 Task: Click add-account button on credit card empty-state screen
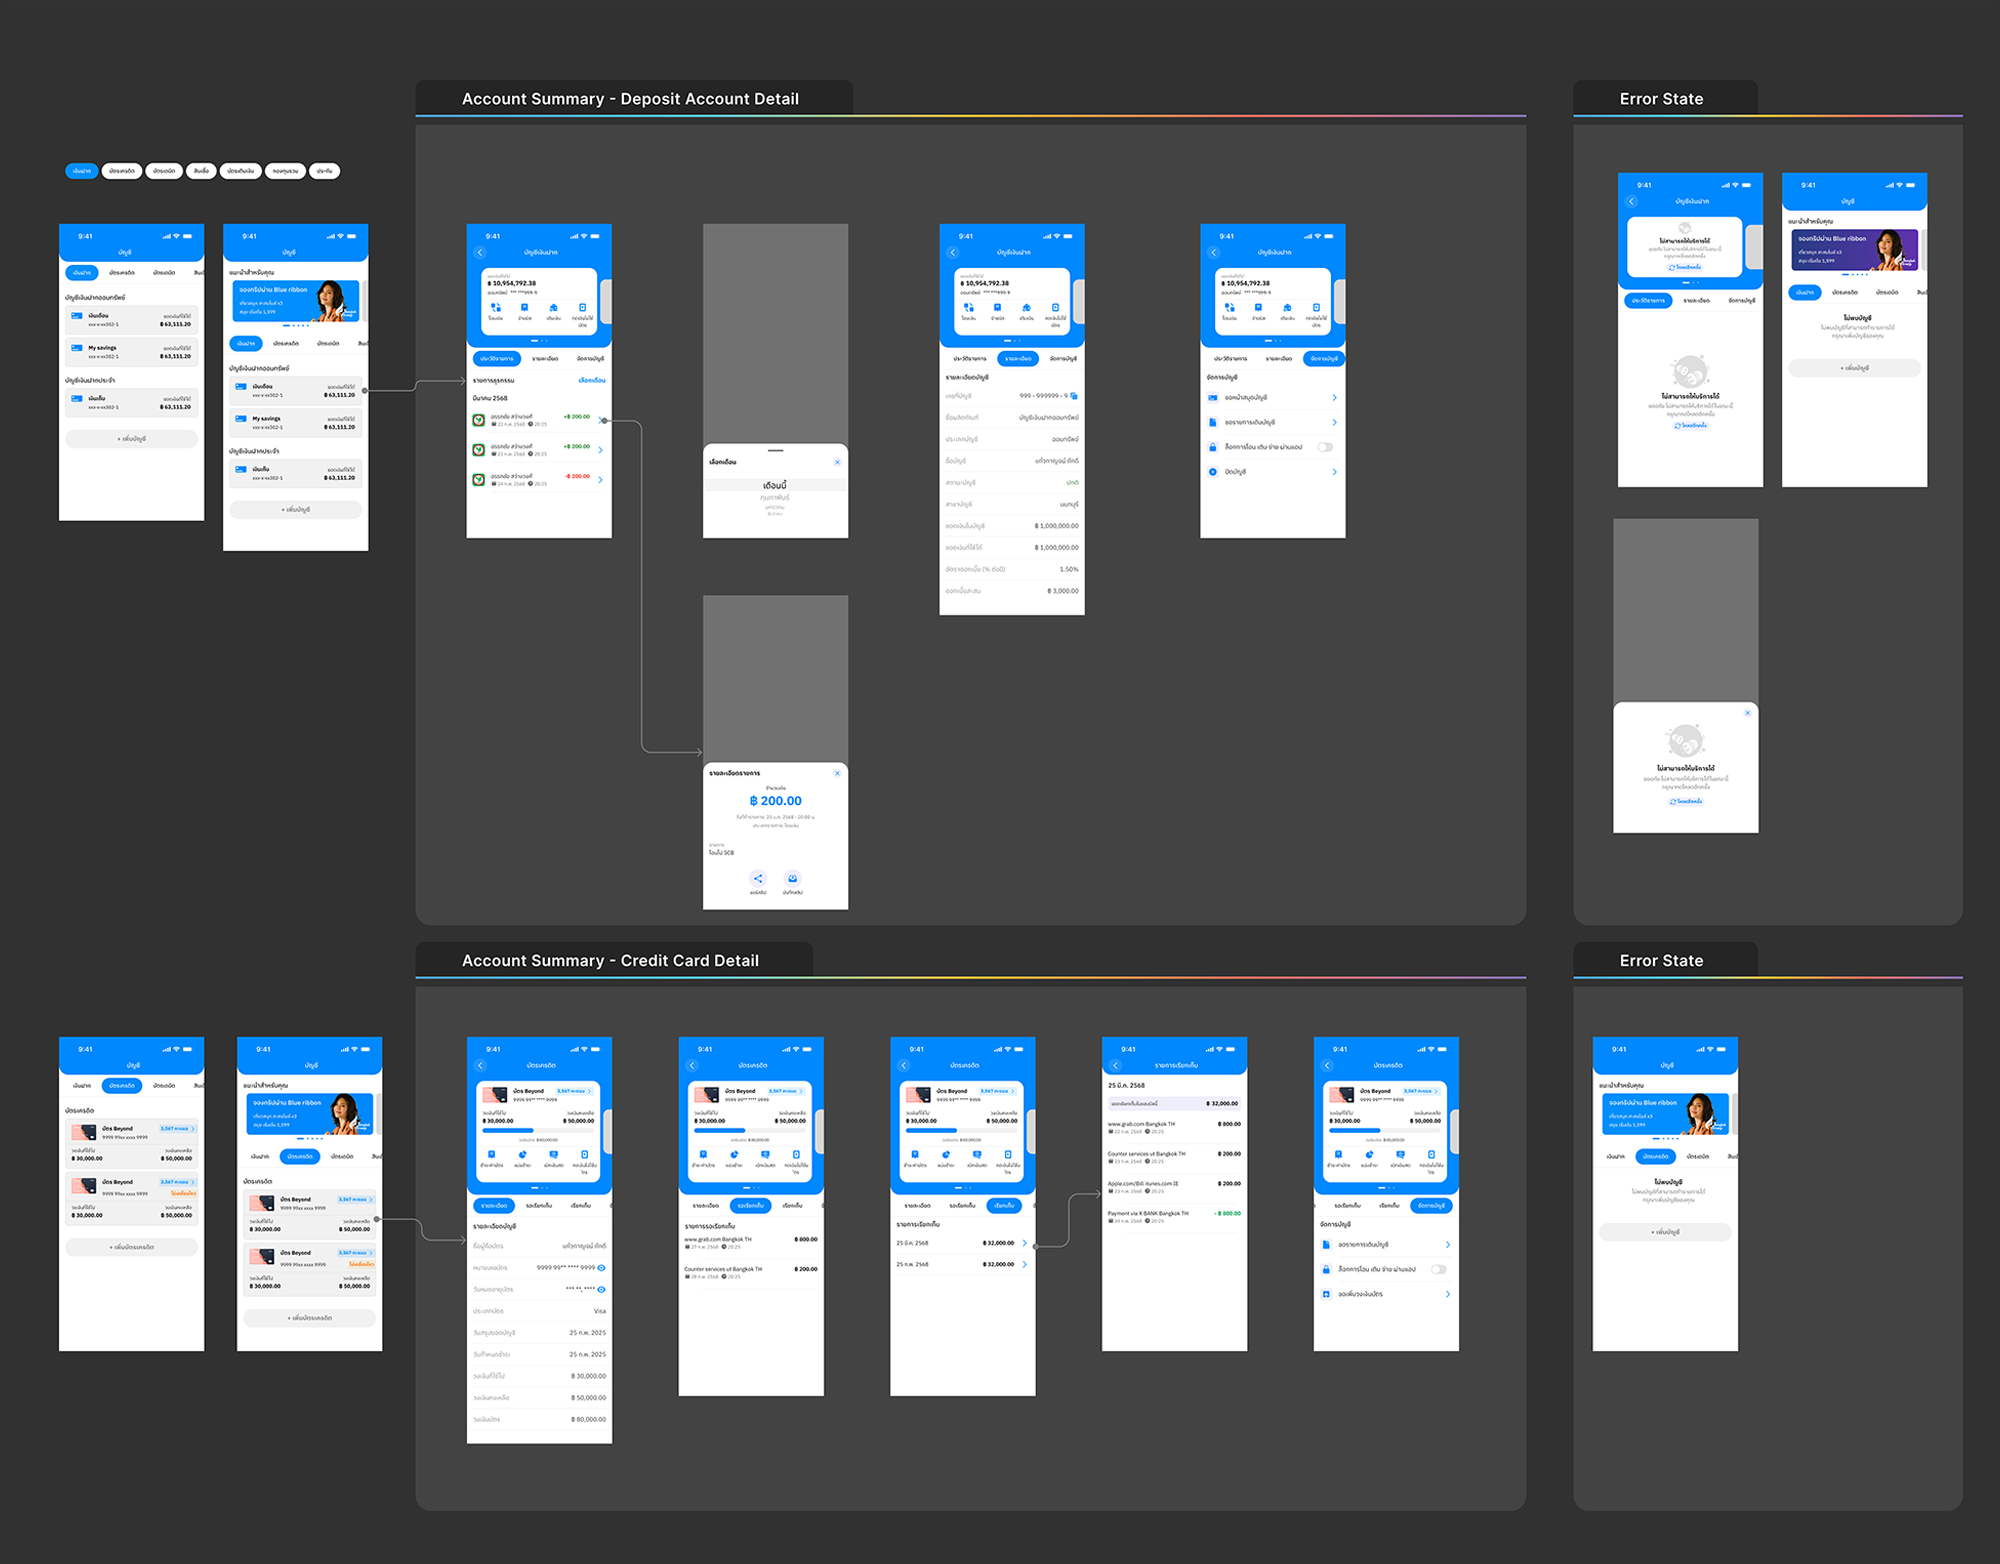(1665, 1232)
